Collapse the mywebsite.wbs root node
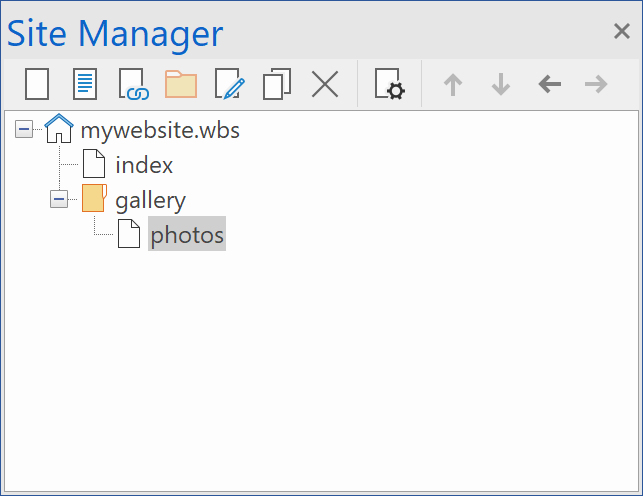Image resolution: width=643 pixels, height=496 pixels. pyautogui.click(x=24, y=130)
